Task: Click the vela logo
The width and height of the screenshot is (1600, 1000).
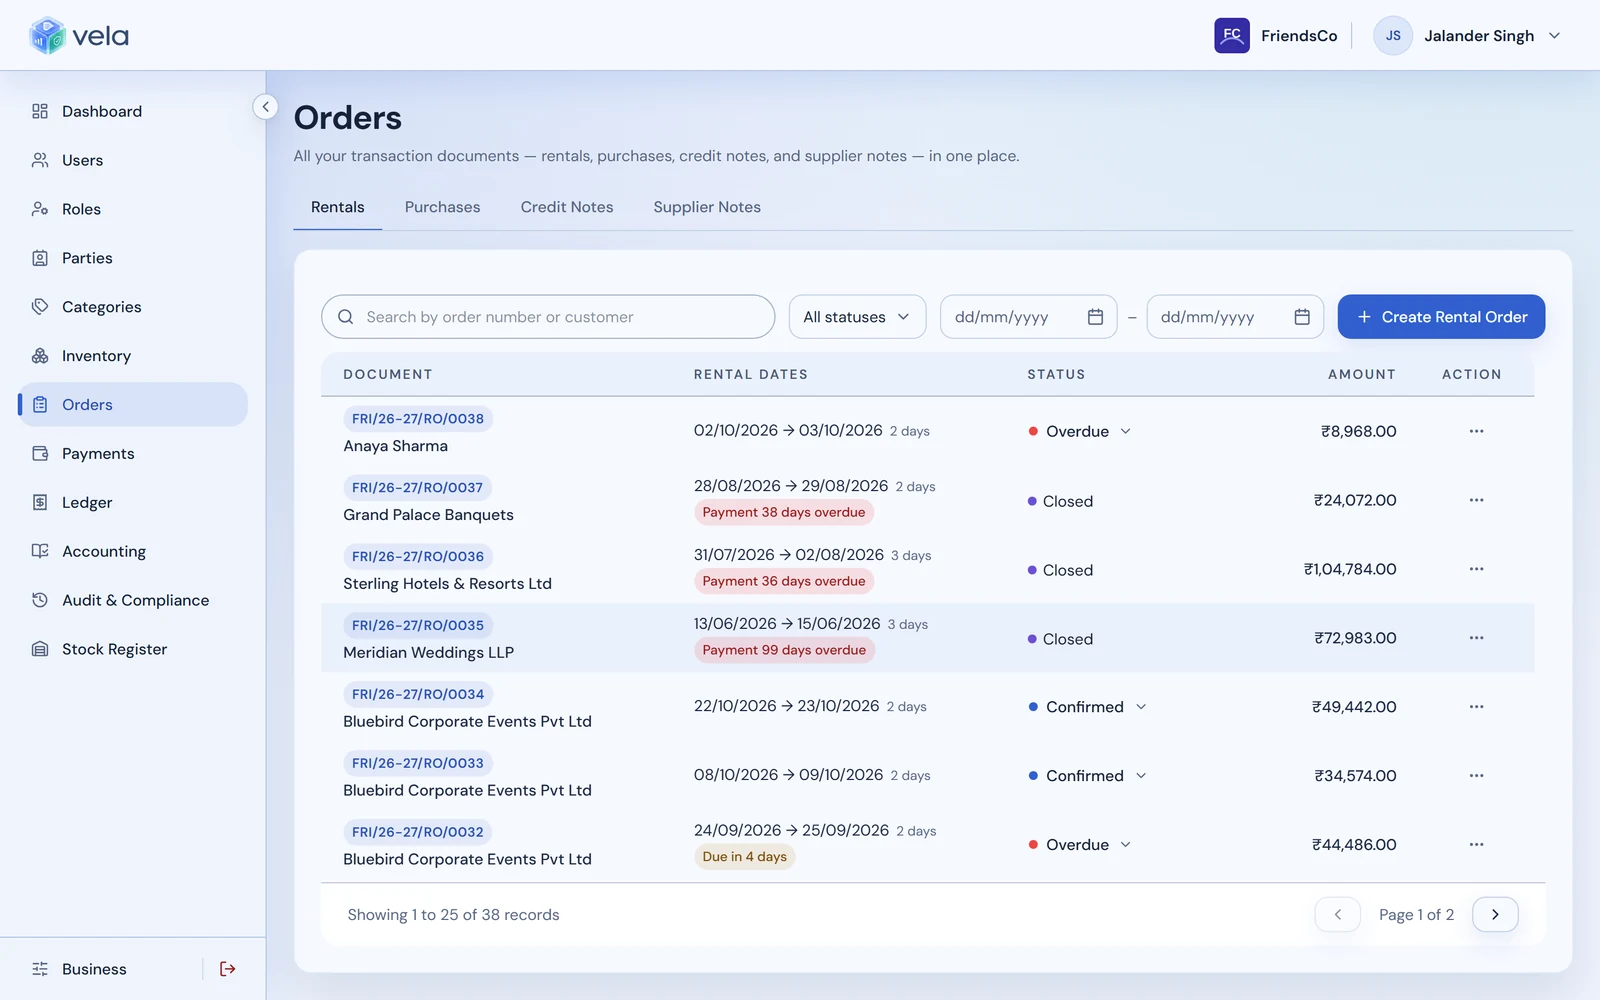Action: pos(79,36)
